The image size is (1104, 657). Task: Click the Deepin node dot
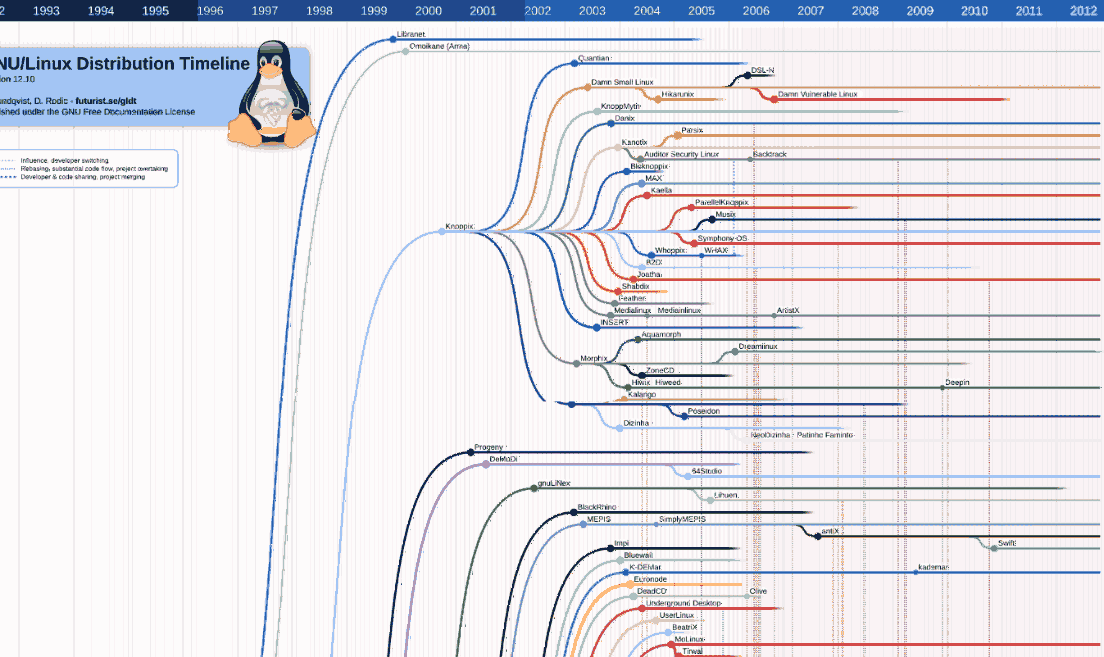coord(943,387)
